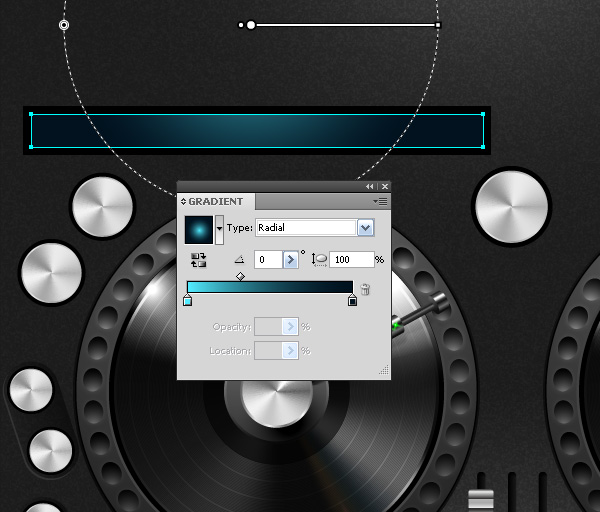The height and width of the screenshot is (512, 600).
Task: Click the aspect ratio icon
Action: pos(319,260)
